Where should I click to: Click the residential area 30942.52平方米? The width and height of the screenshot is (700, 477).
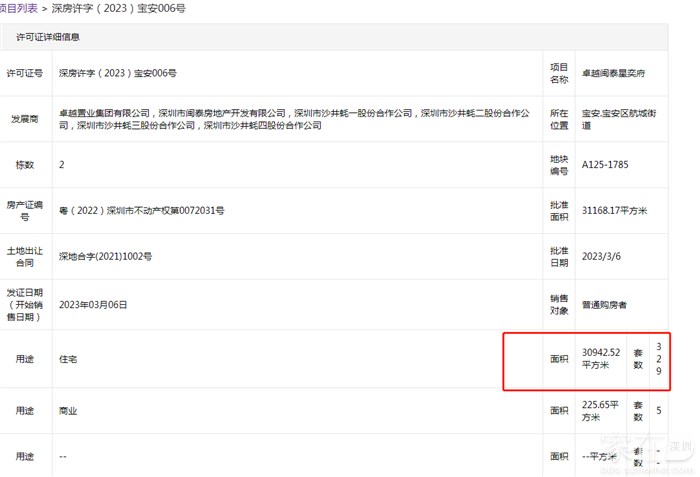pos(601,358)
